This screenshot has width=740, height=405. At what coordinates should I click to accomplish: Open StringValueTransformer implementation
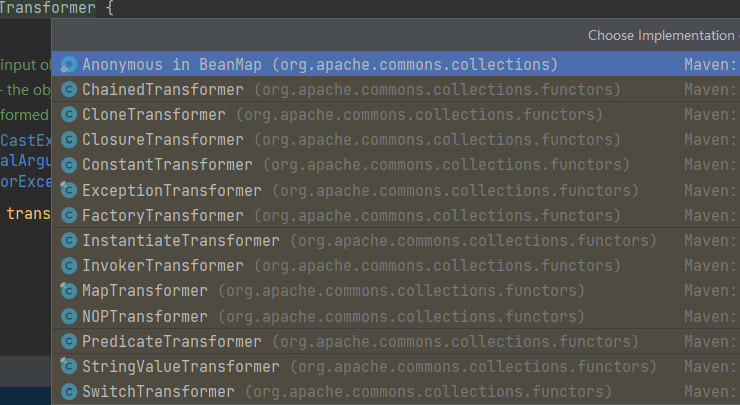395,366
